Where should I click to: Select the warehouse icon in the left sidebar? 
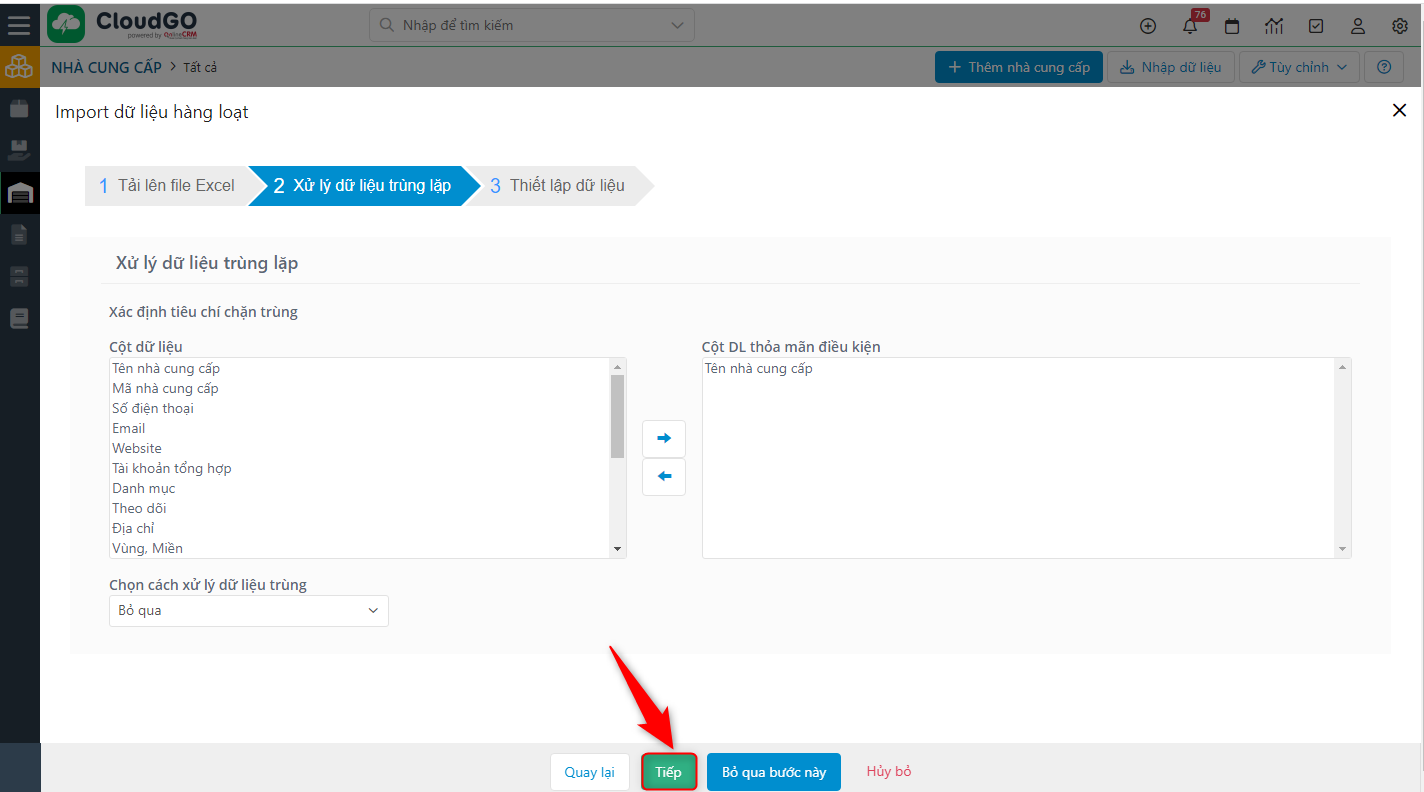tap(20, 193)
